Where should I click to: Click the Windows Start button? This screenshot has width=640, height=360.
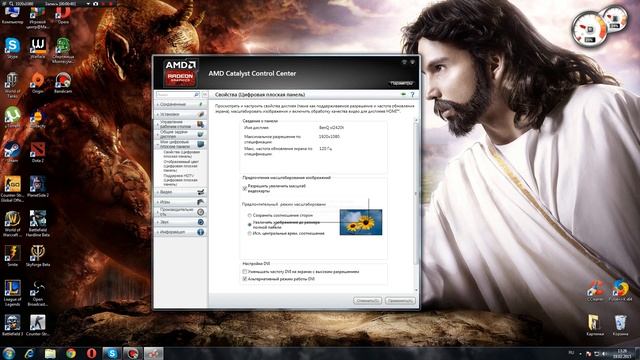[x=9, y=353]
